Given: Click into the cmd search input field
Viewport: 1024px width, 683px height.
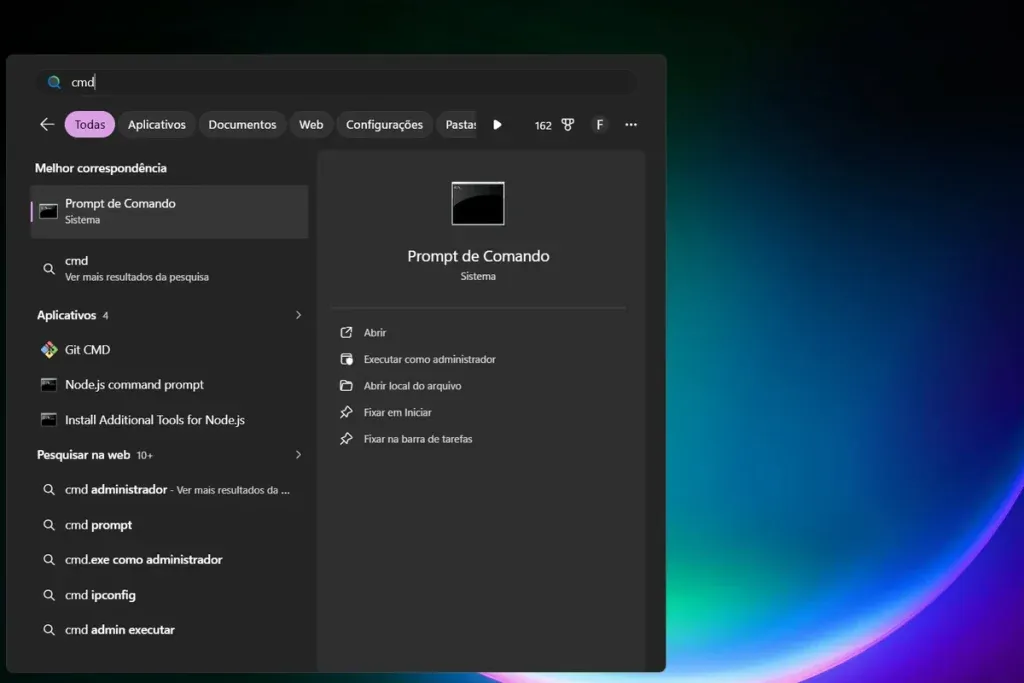Looking at the screenshot, I should point(336,82).
